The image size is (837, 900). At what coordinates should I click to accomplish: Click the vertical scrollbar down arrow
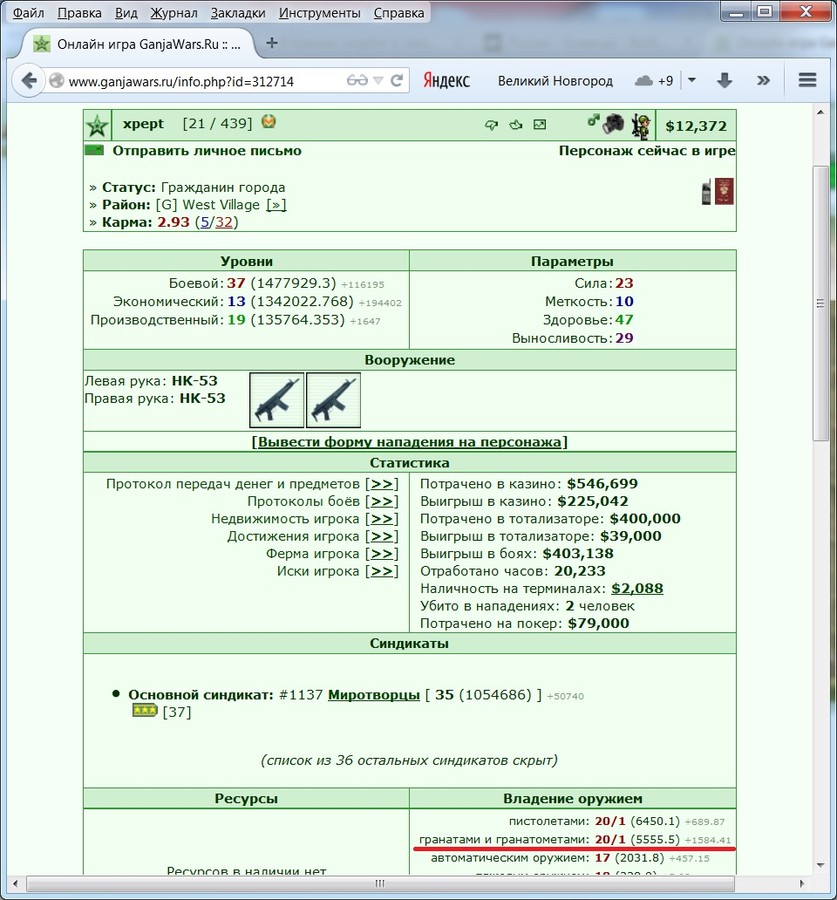point(820,865)
